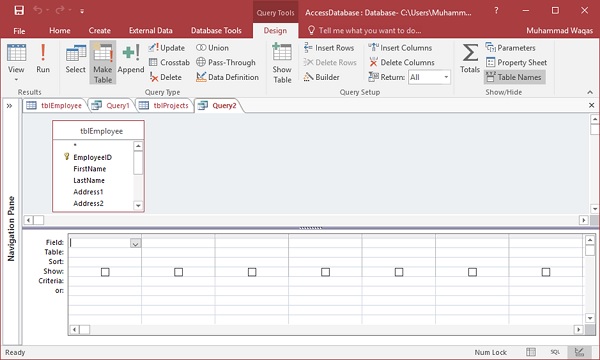600x360 pixels.
Task: Choose the Append query type icon
Action: pos(131,59)
